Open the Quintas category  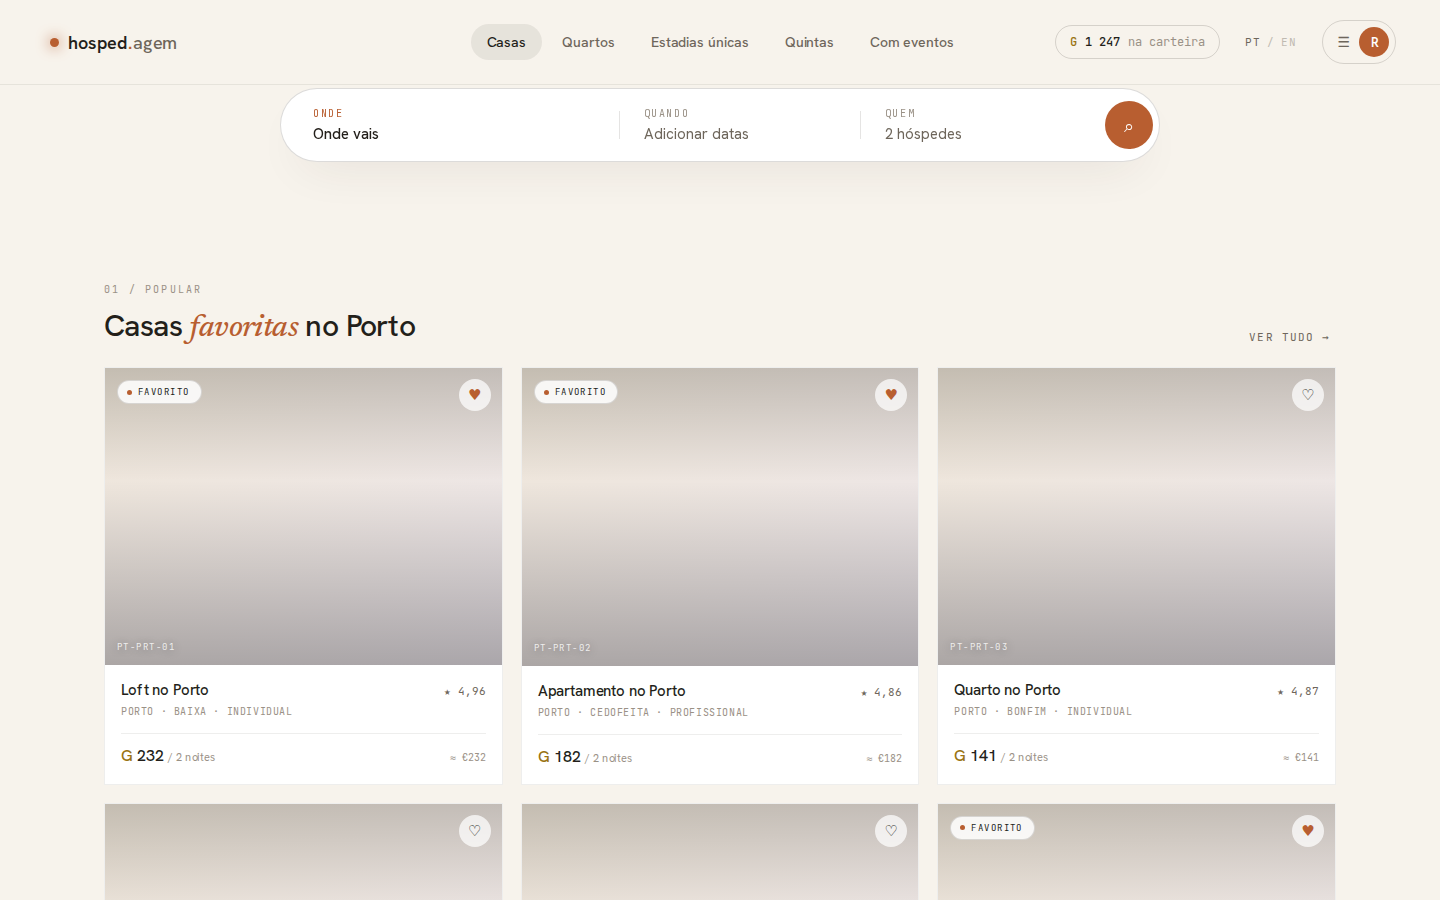click(809, 42)
